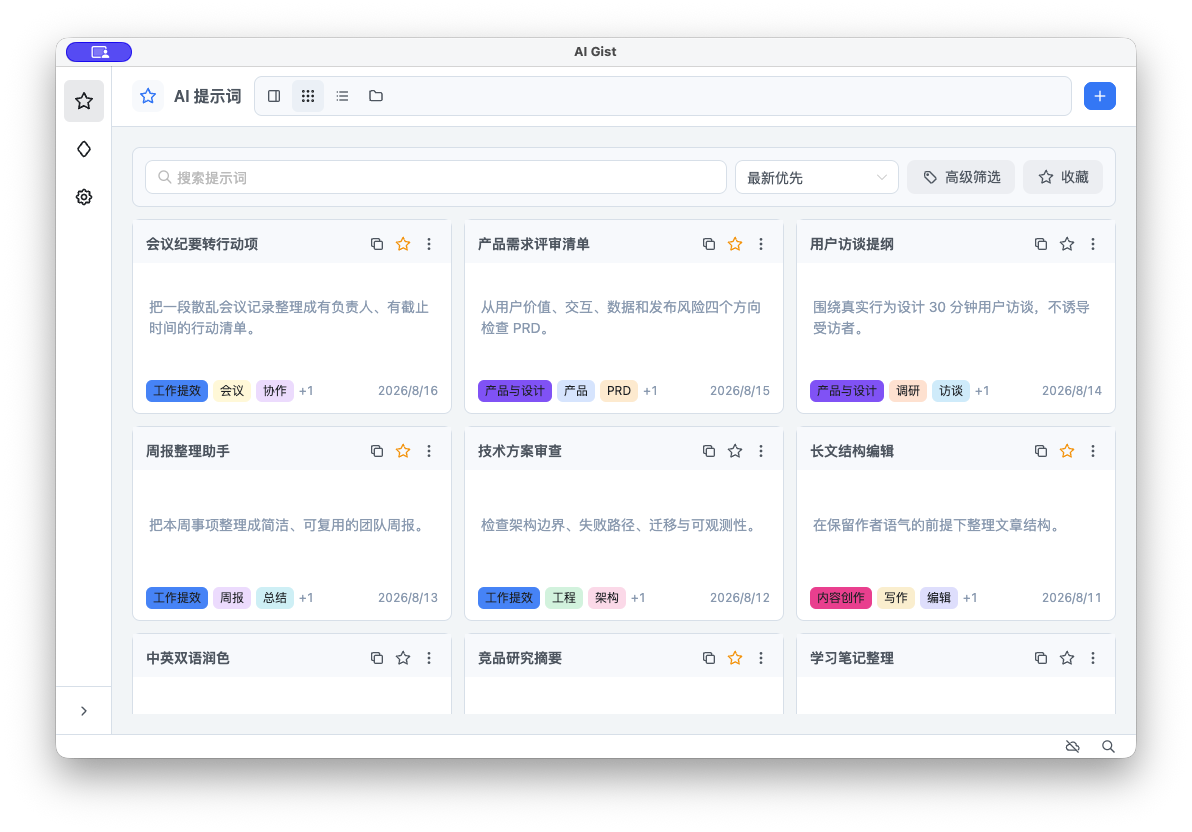The height and width of the screenshot is (832, 1192).
Task: Click the 调研 tag chip
Action: [x=908, y=391]
